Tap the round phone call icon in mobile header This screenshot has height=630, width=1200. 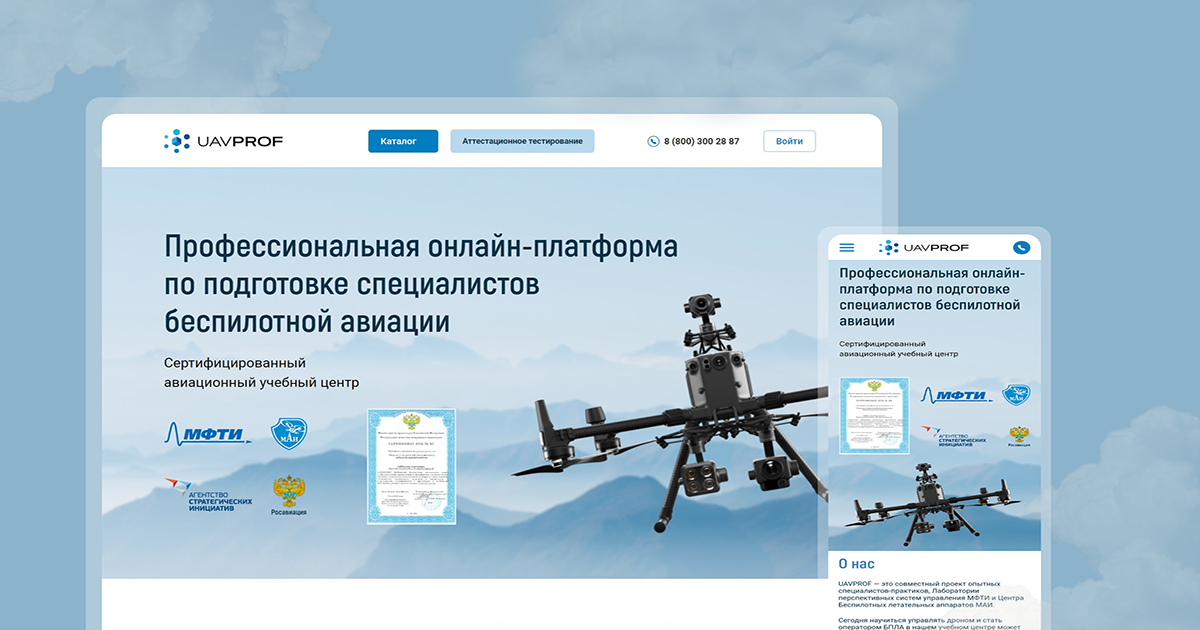1021,247
